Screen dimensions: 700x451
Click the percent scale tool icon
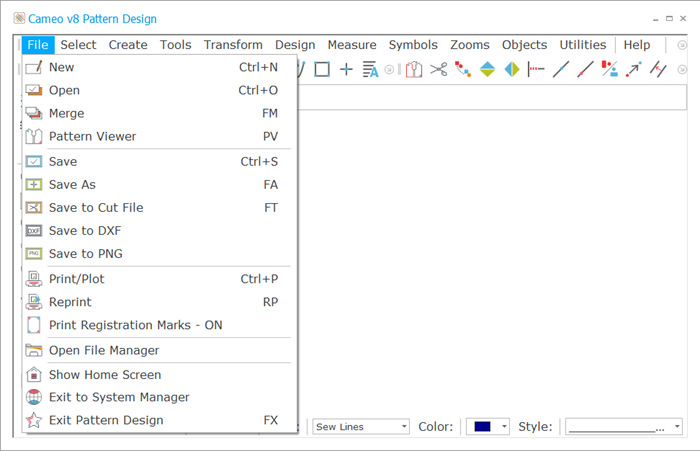[609, 69]
